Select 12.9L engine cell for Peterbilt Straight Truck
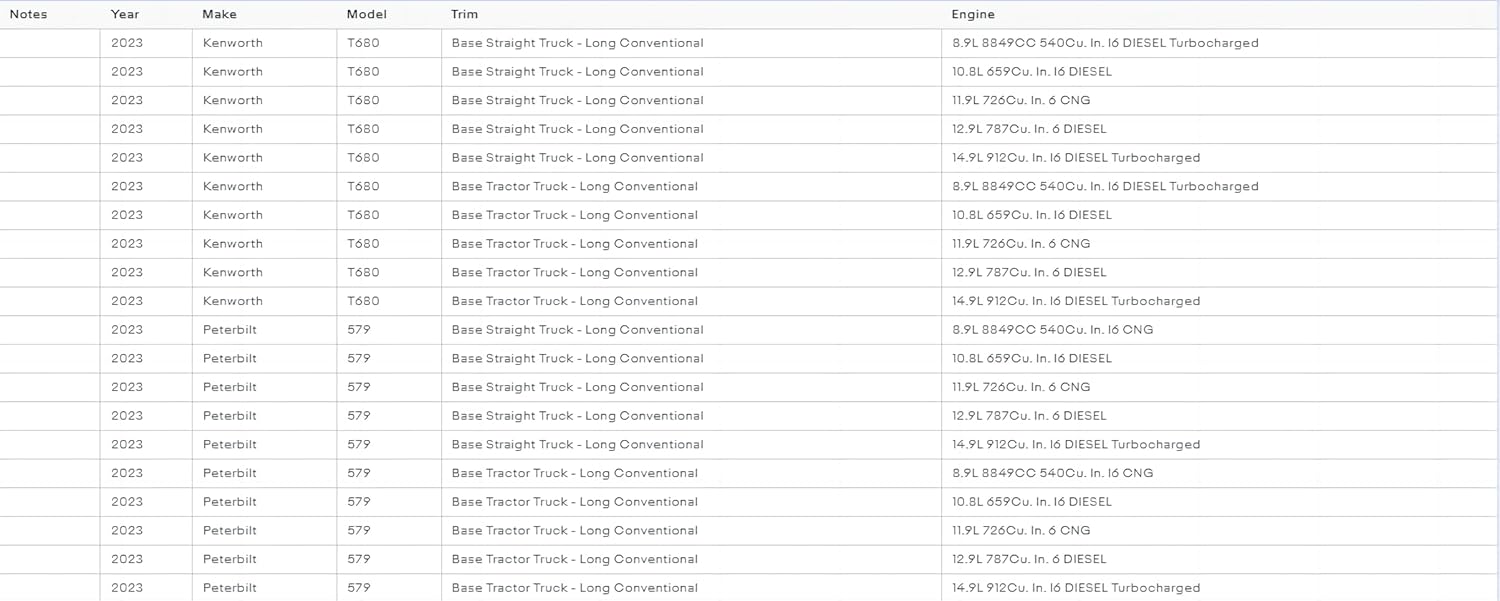This screenshot has height=601, width=1500. pos(1029,416)
